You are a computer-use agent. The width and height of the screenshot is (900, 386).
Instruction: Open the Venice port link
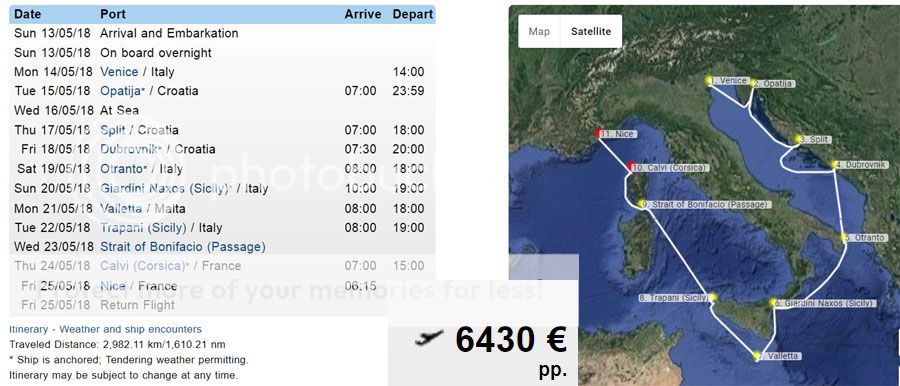(x=119, y=72)
